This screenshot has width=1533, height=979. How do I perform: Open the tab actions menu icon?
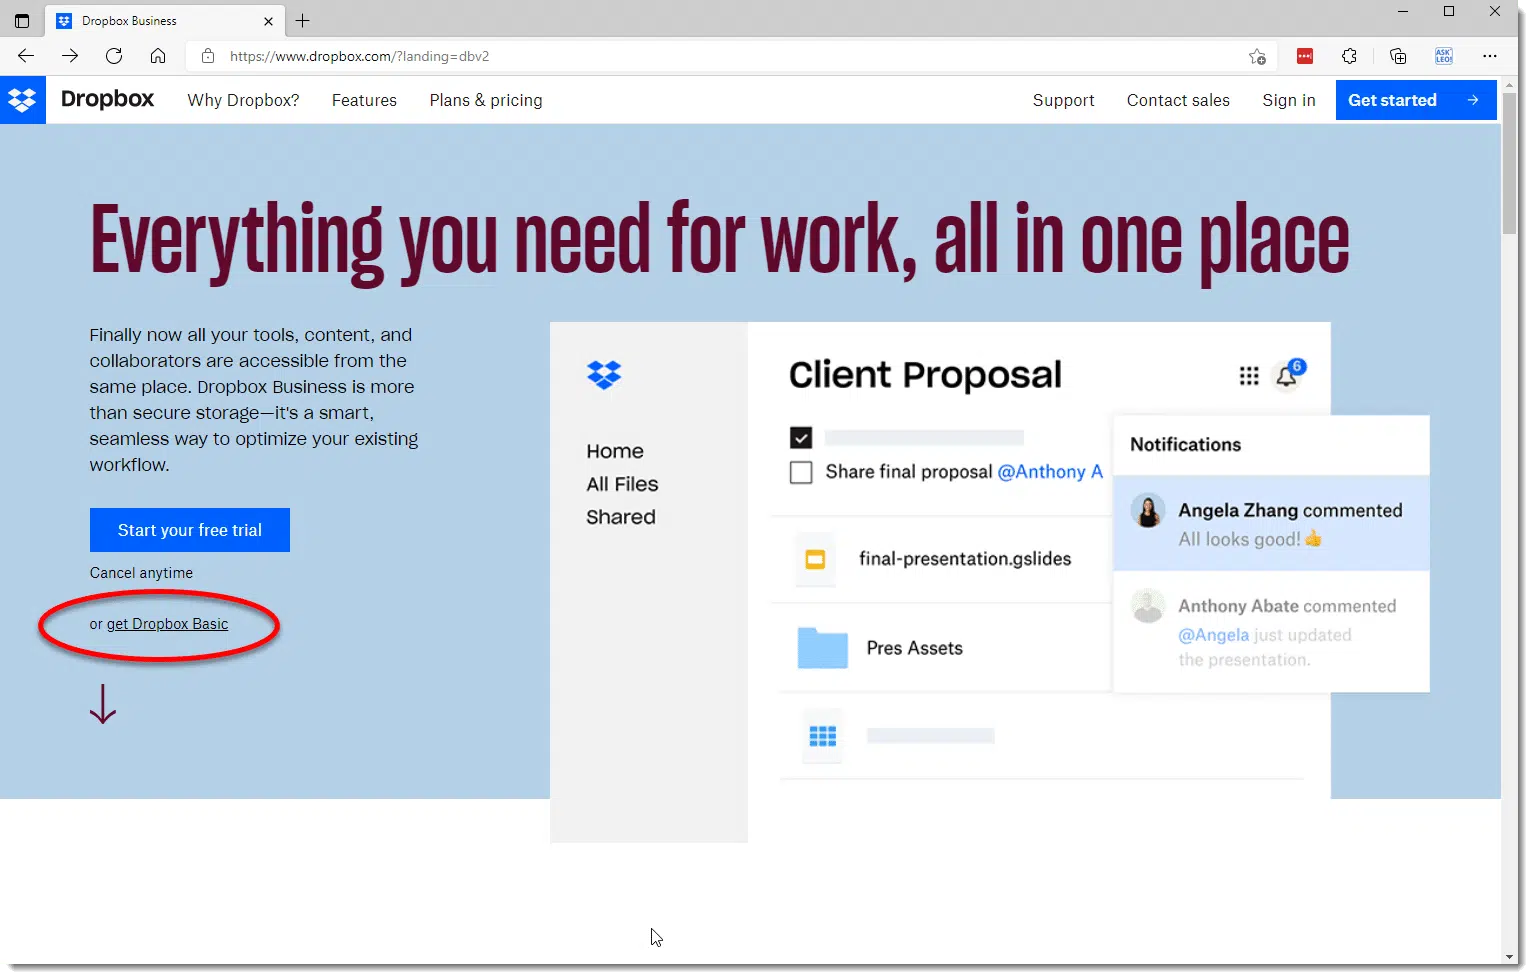tap(22, 20)
